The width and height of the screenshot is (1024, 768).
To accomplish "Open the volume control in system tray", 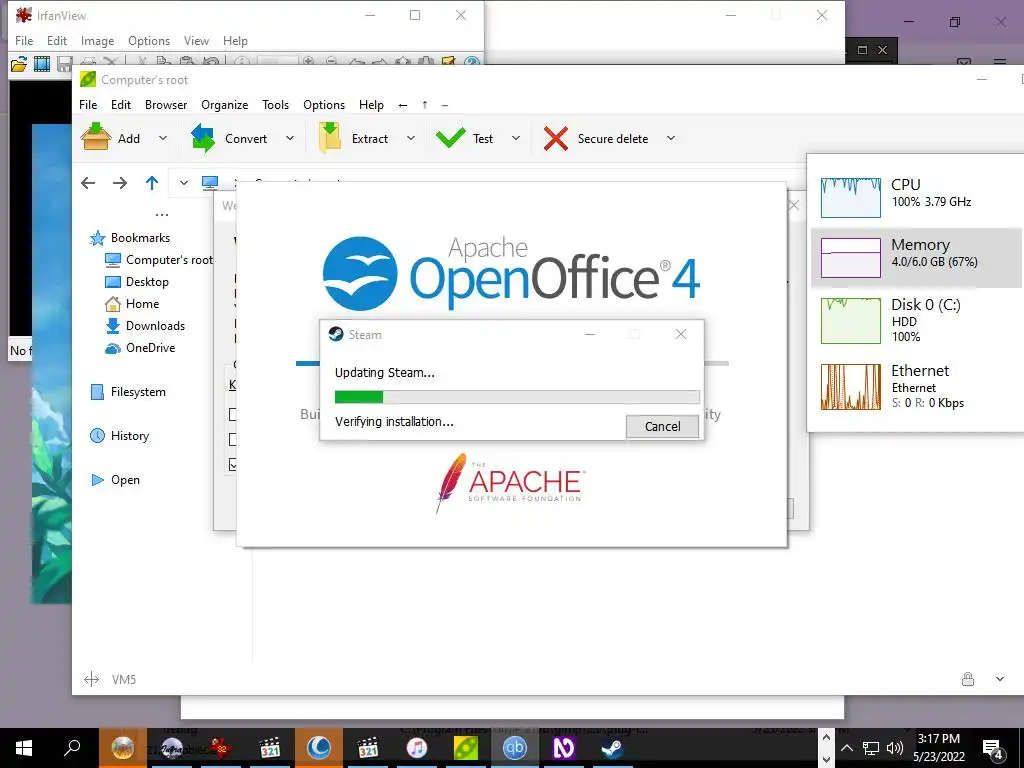I will pos(895,748).
